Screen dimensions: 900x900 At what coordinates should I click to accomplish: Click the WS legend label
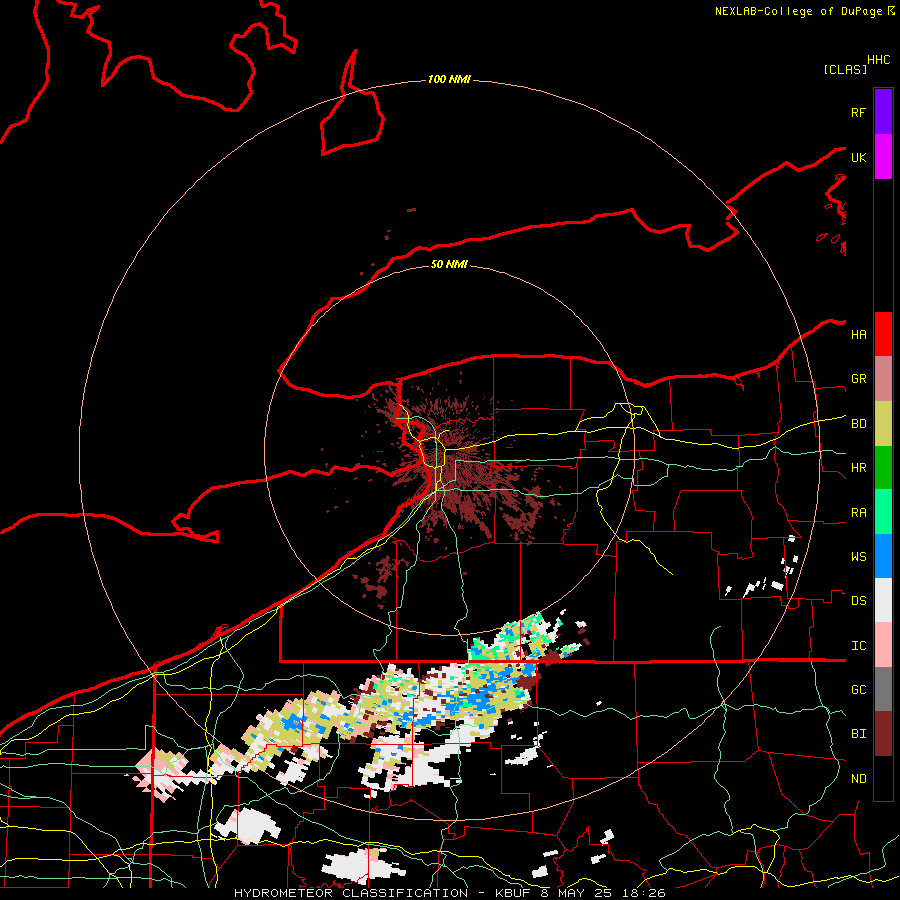[858, 557]
